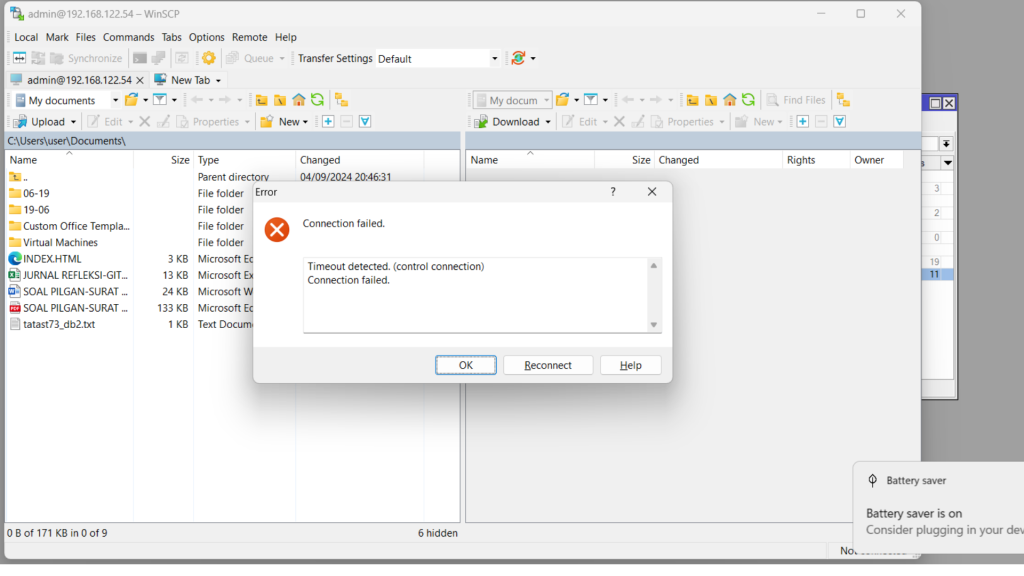Open the Preferences gear icon in toolbar

(x=209, y=58)
